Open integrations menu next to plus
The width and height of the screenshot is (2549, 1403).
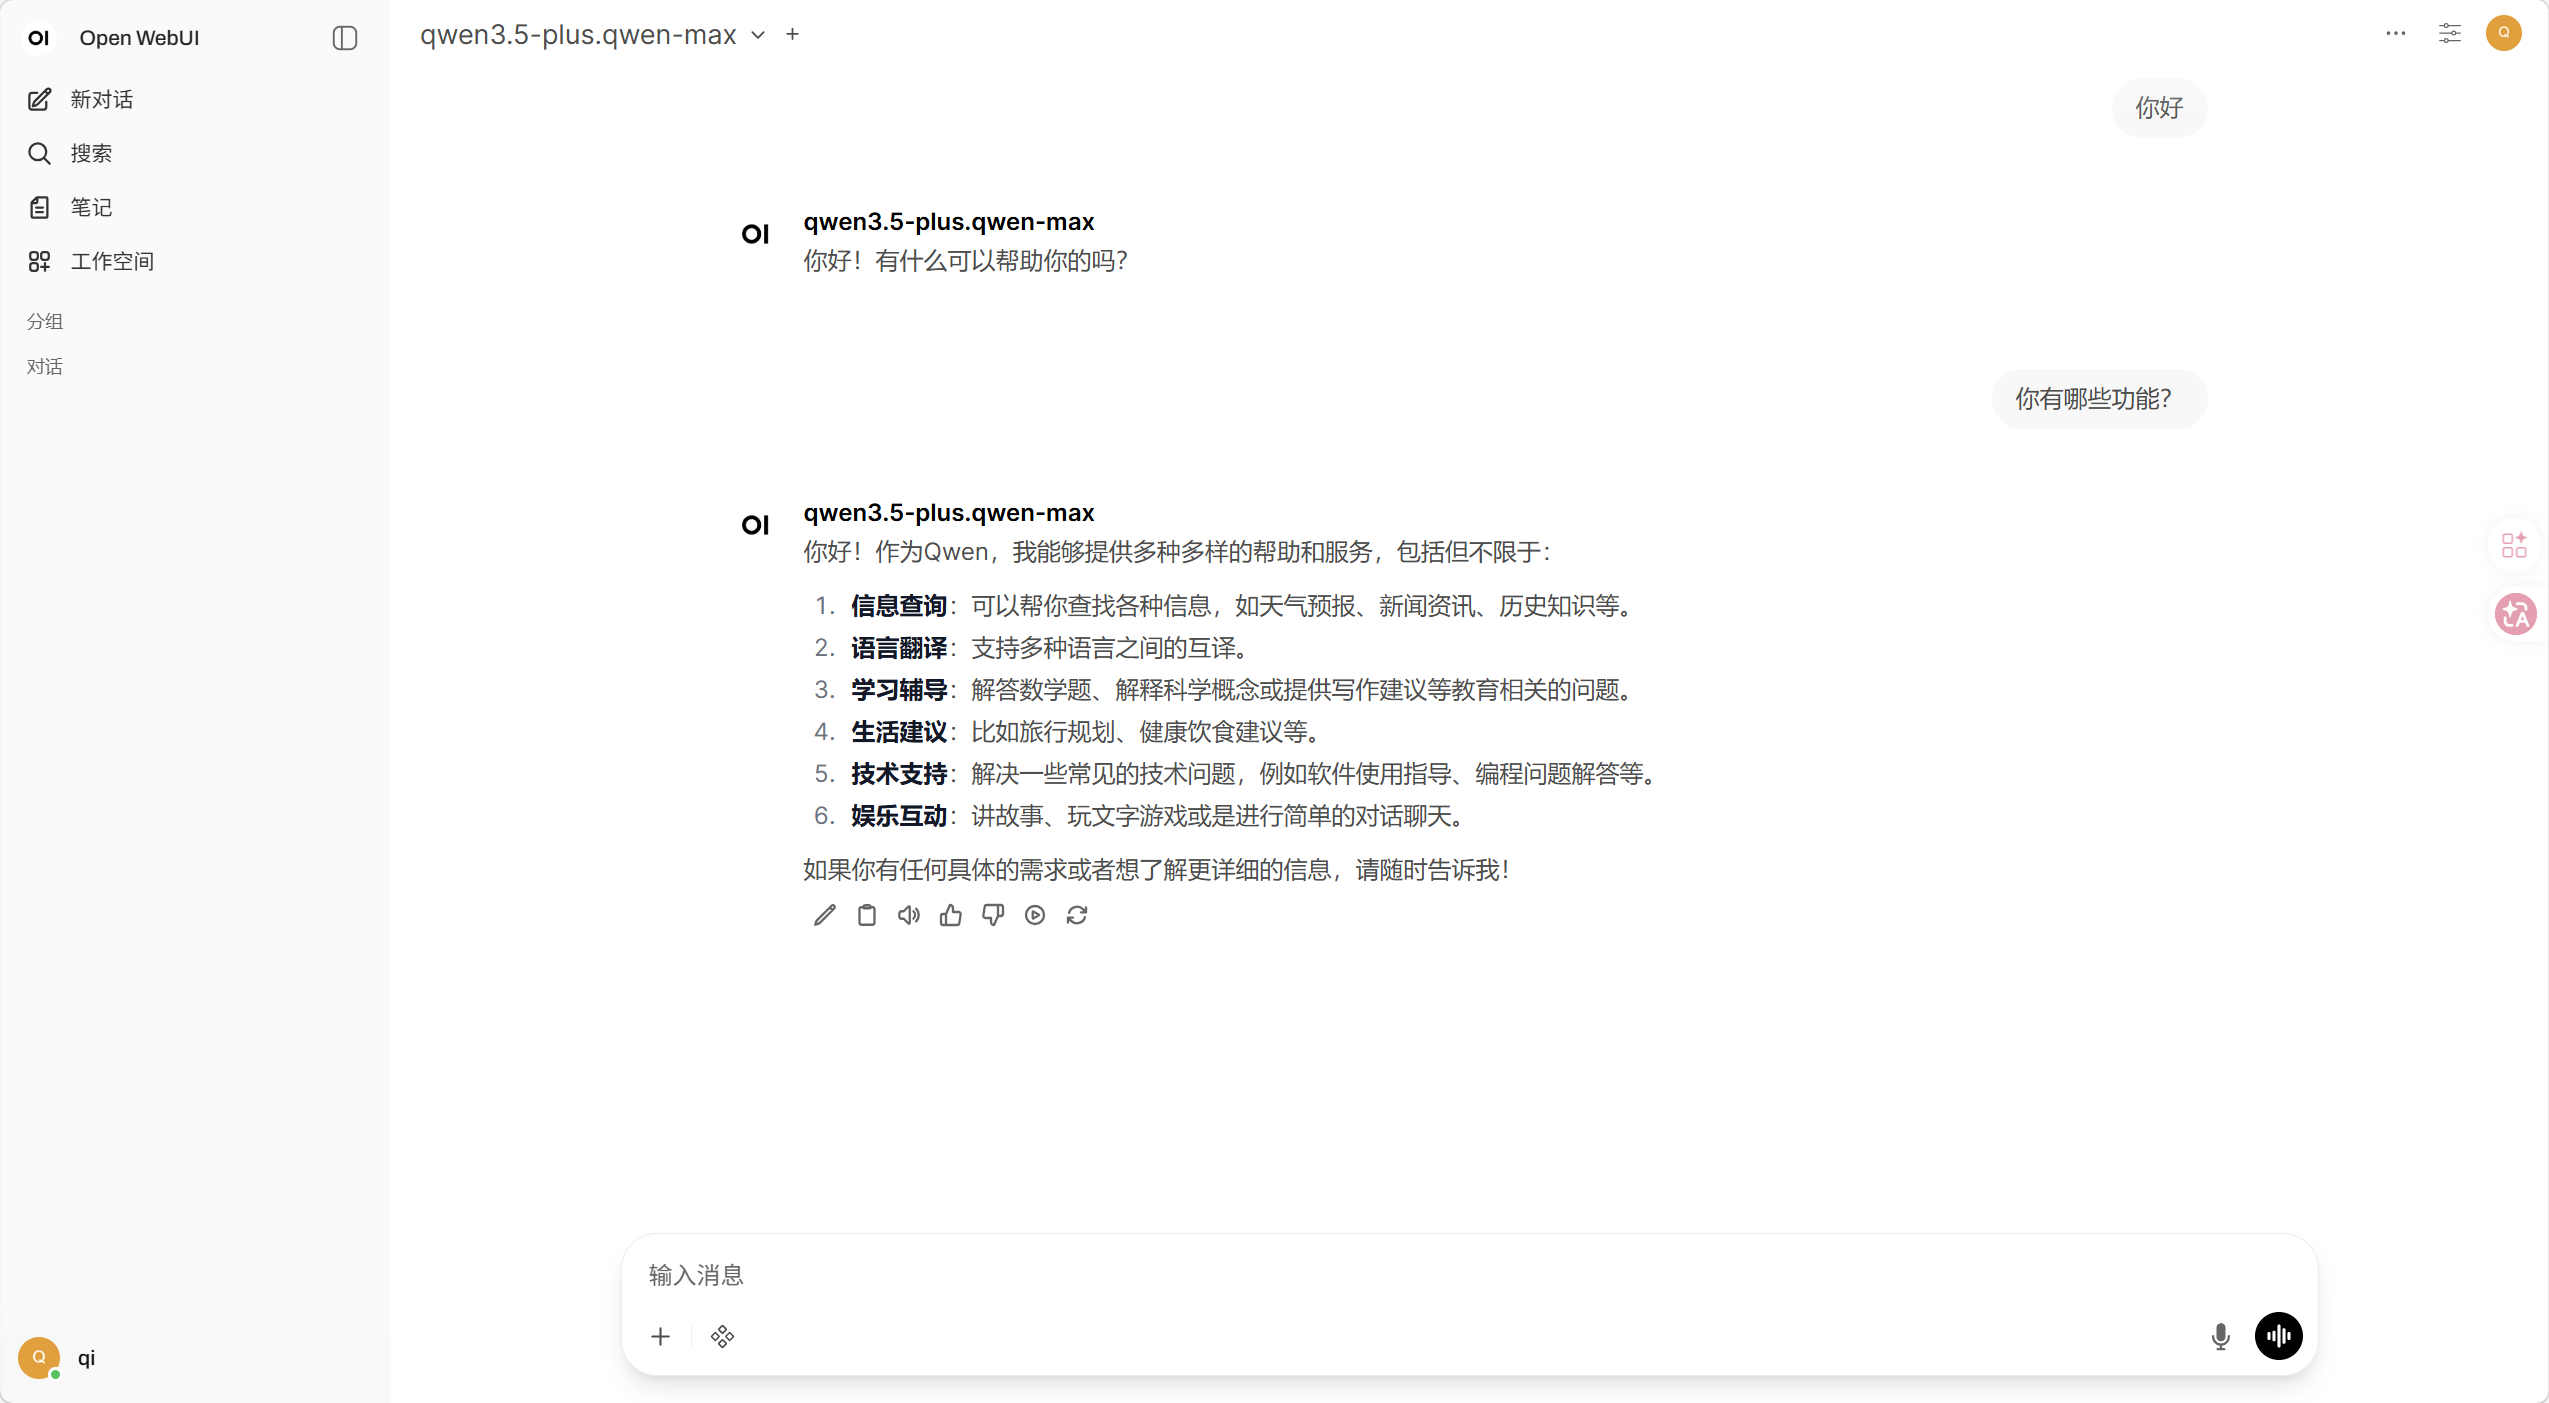(x=722, y=1336)
